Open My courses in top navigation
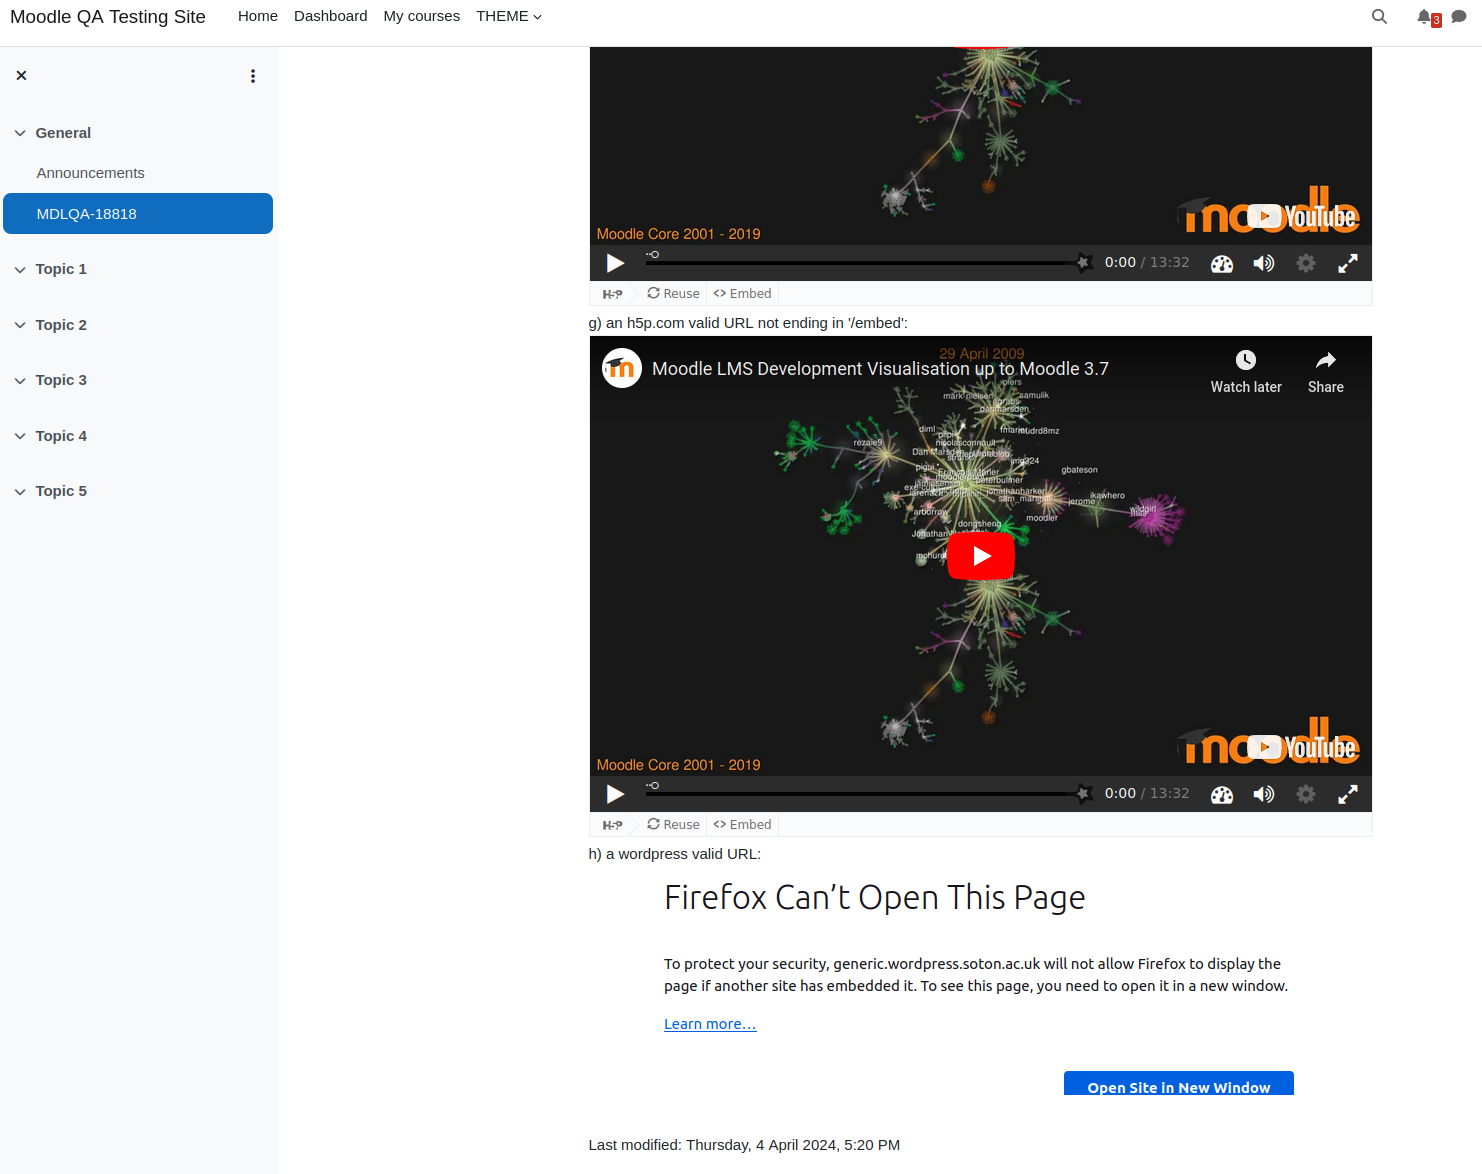 tap(421, 16)
